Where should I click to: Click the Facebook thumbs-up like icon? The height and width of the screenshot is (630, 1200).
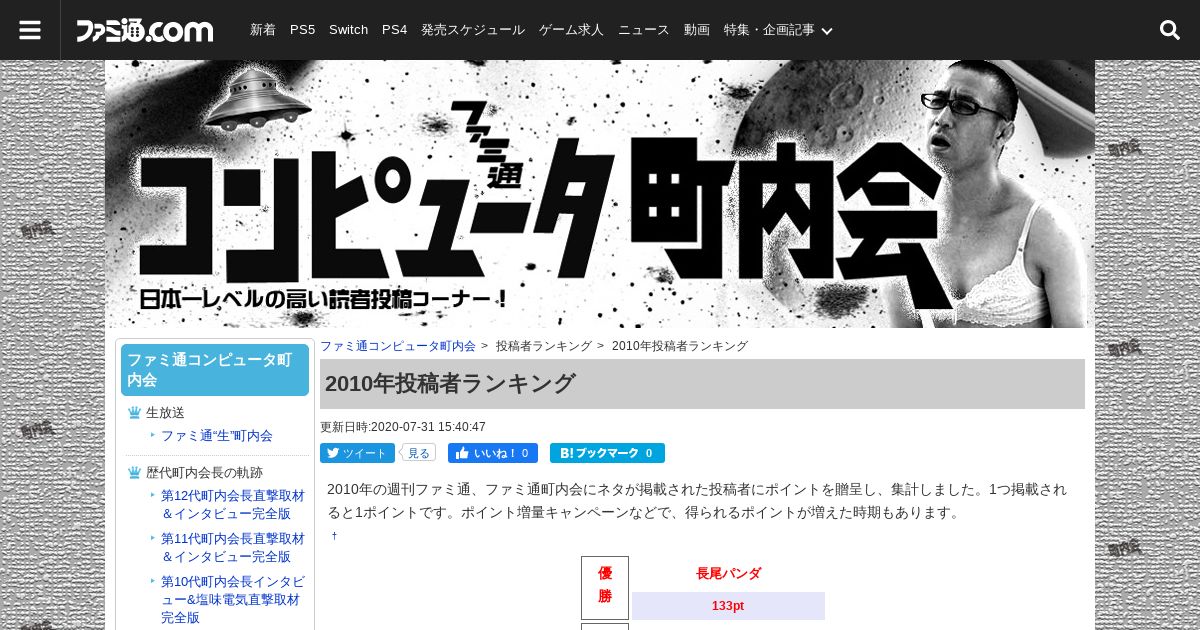click(462, 453)
